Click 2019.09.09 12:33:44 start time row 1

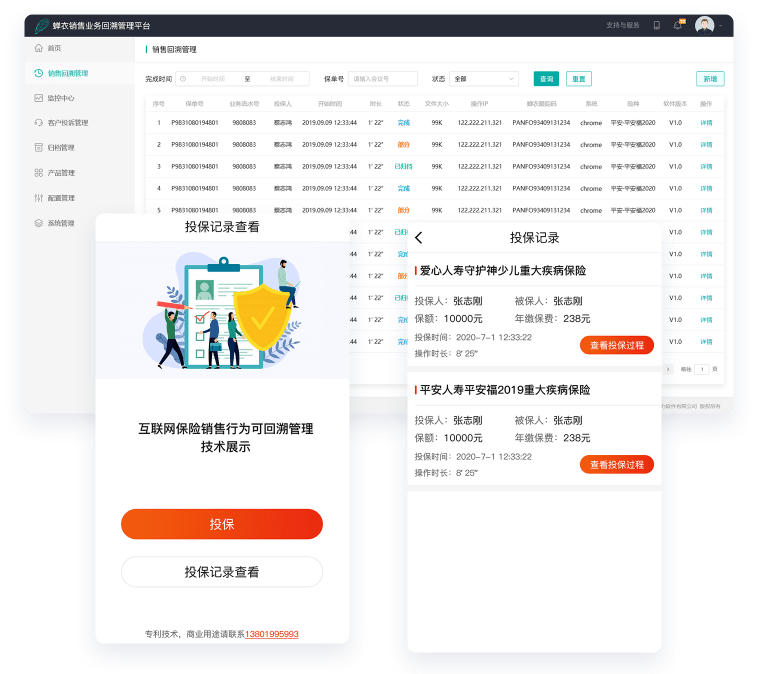[x=329, y=123]
